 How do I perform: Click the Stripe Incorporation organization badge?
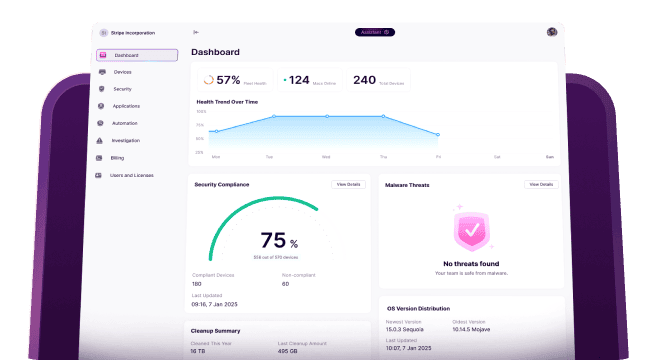pyautogui.click(x=103, y=33)
